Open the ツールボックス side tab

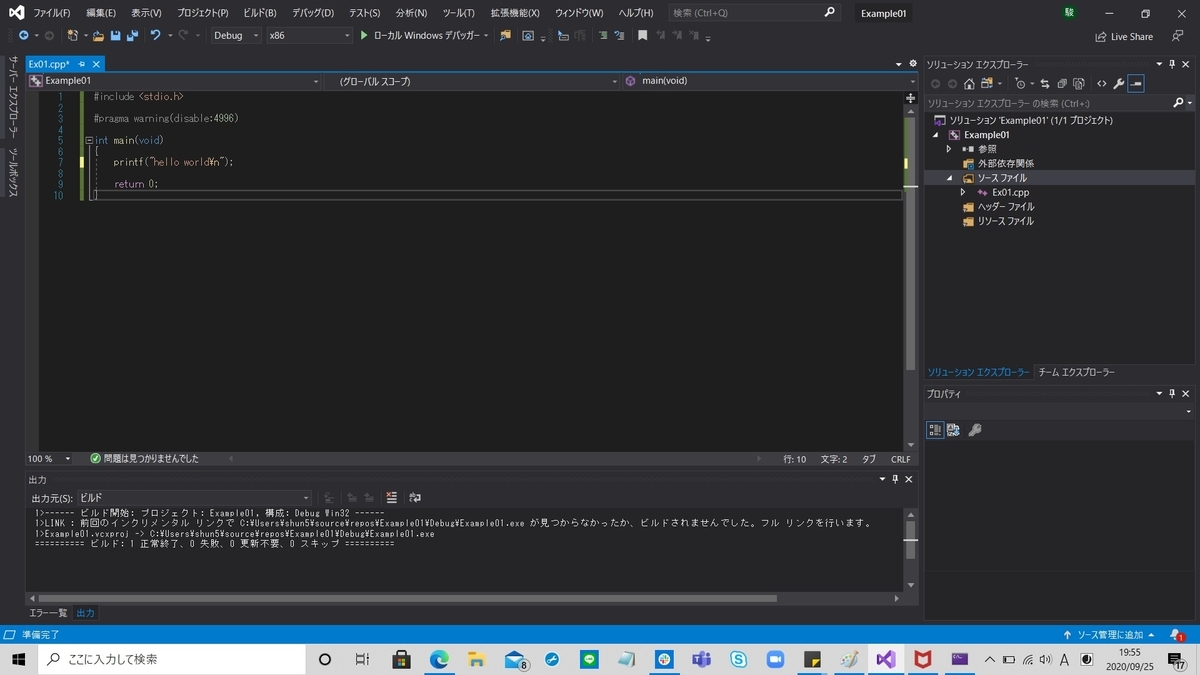tap(13, 172)
